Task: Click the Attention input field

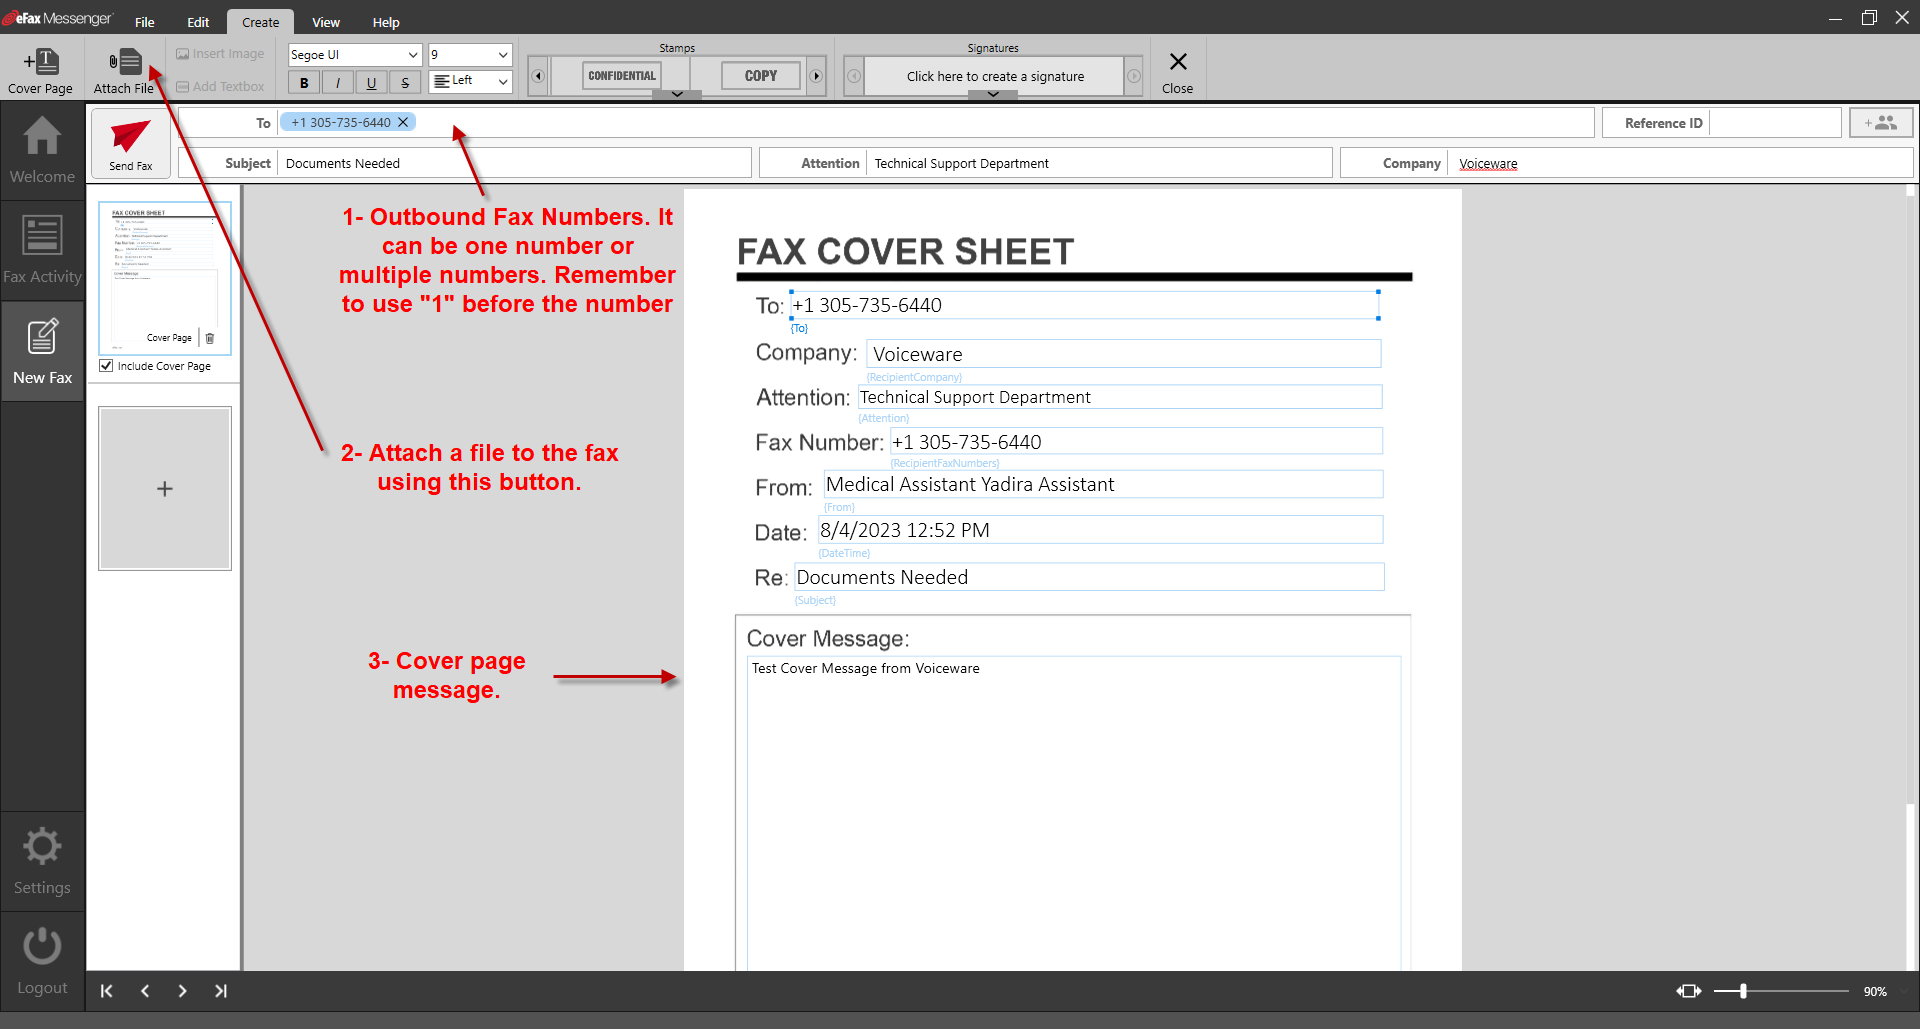Action: tap(1099, 163)
